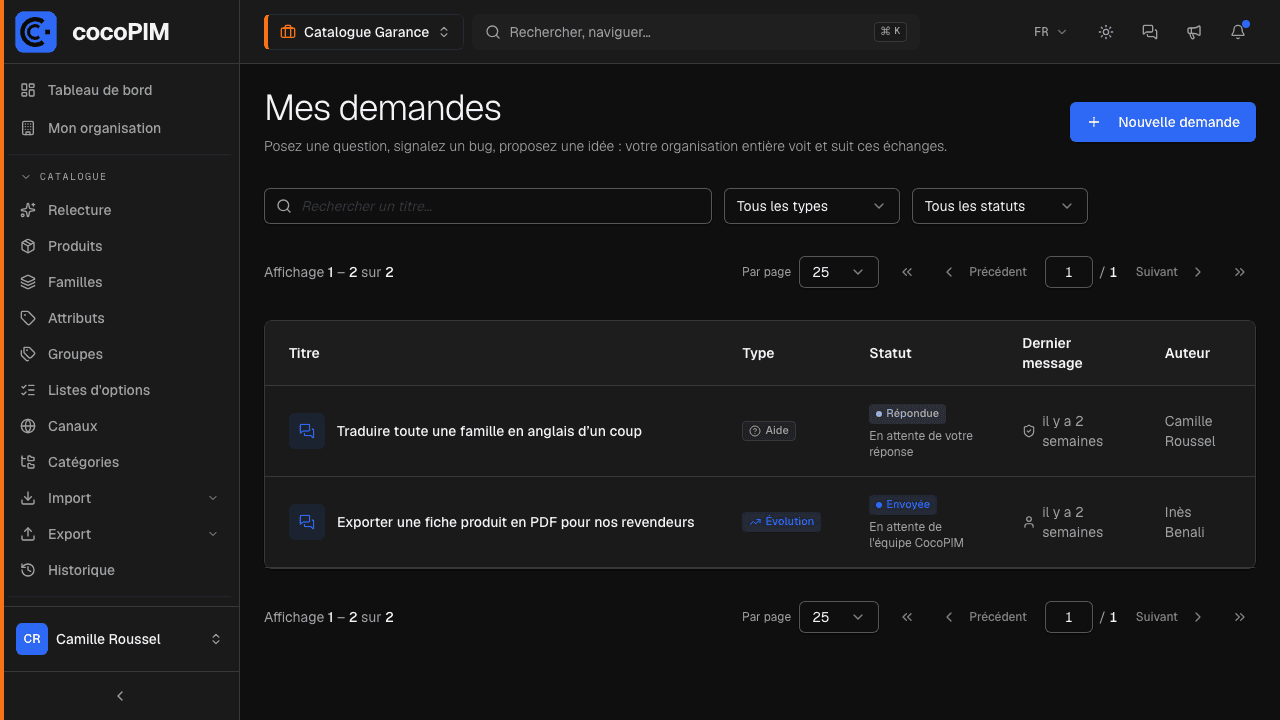Screen dimensions: 1280x720
Task: Click the cocoPIM logo icon
Action: click(x=36, y=32)
